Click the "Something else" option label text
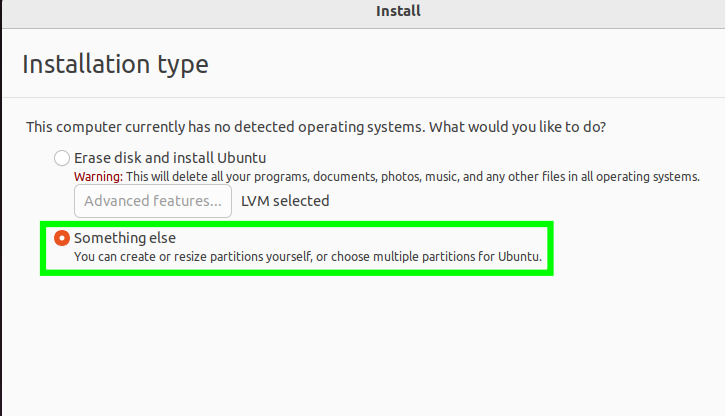This screenshot has width=725, height=416. [x=122, y=238]
